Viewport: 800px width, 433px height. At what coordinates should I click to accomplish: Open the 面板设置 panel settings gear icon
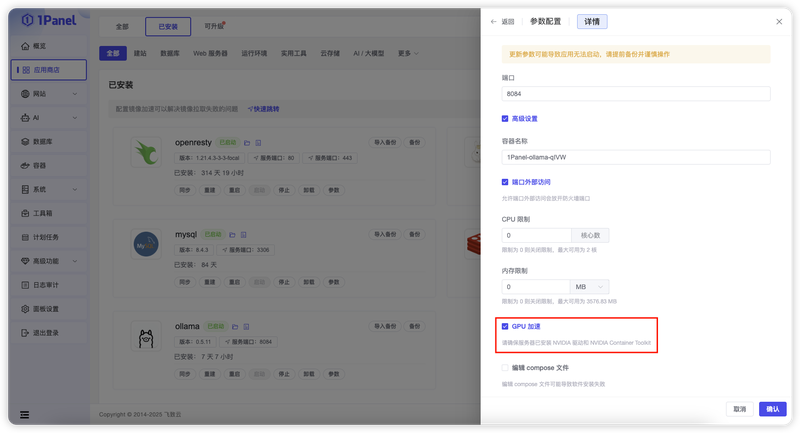tap(25, 309)
